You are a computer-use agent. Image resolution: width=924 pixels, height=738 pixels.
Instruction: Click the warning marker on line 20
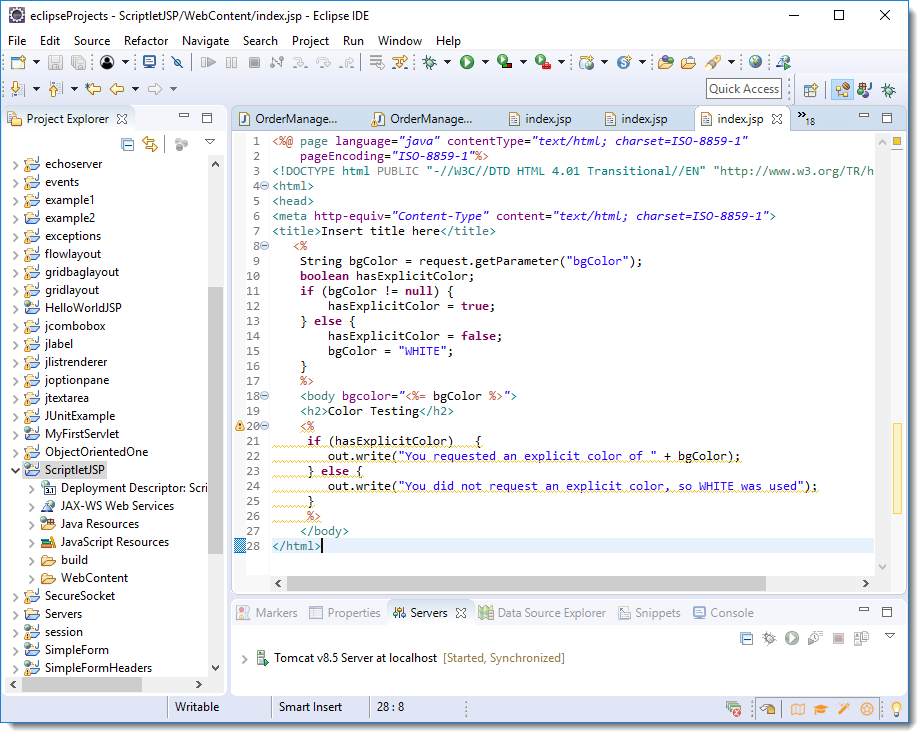point(240,426)
